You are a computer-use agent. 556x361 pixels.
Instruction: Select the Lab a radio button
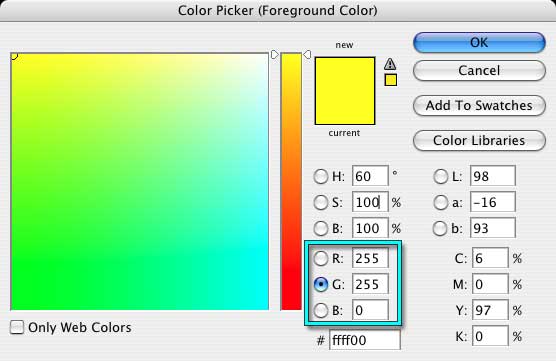click(x=440, y=202)
